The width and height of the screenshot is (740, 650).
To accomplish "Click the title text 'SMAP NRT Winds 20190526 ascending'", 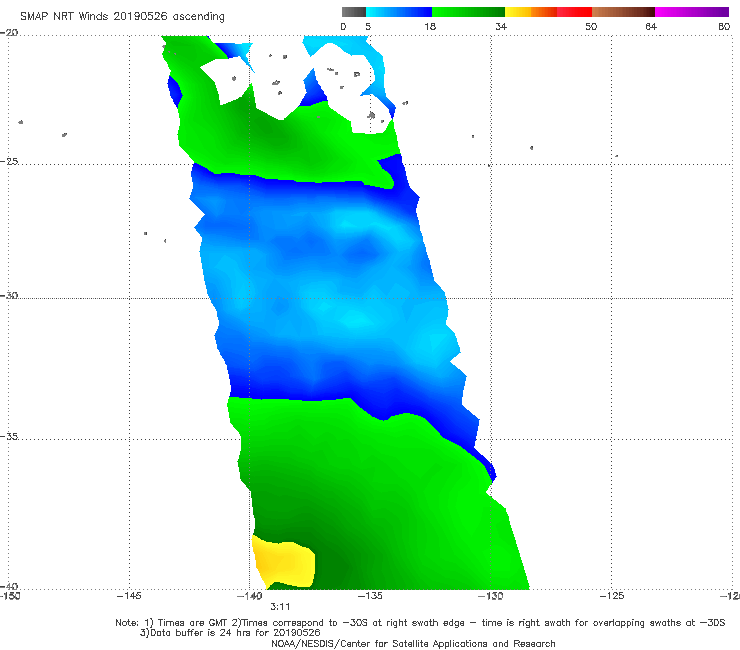I will (x=122, y=17).
